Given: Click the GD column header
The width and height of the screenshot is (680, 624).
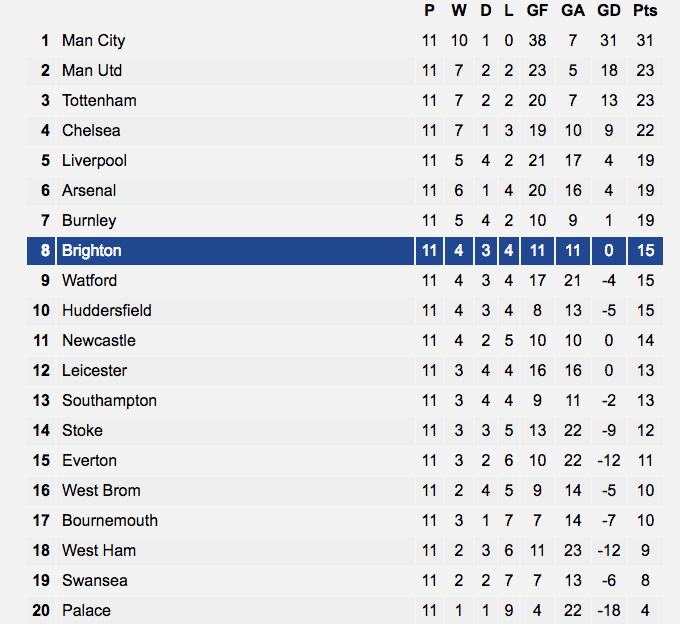Looking at the screenshot, I should click(x=608, y=10).
